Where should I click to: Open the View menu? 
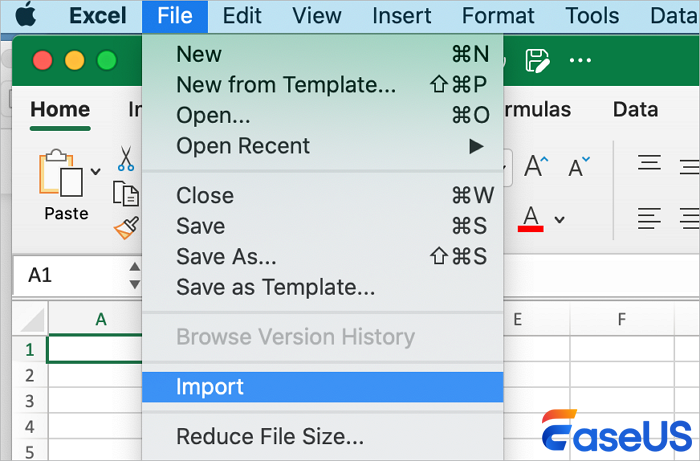(x=317, y=16)
